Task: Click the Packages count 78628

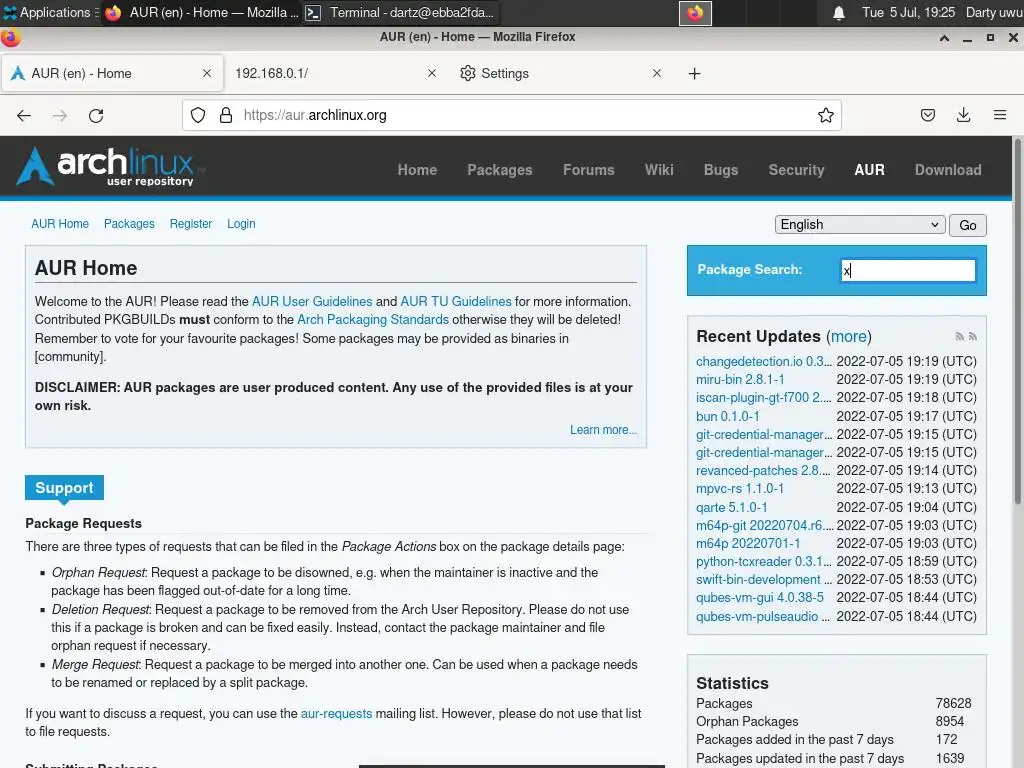Action: pos(953,703)
